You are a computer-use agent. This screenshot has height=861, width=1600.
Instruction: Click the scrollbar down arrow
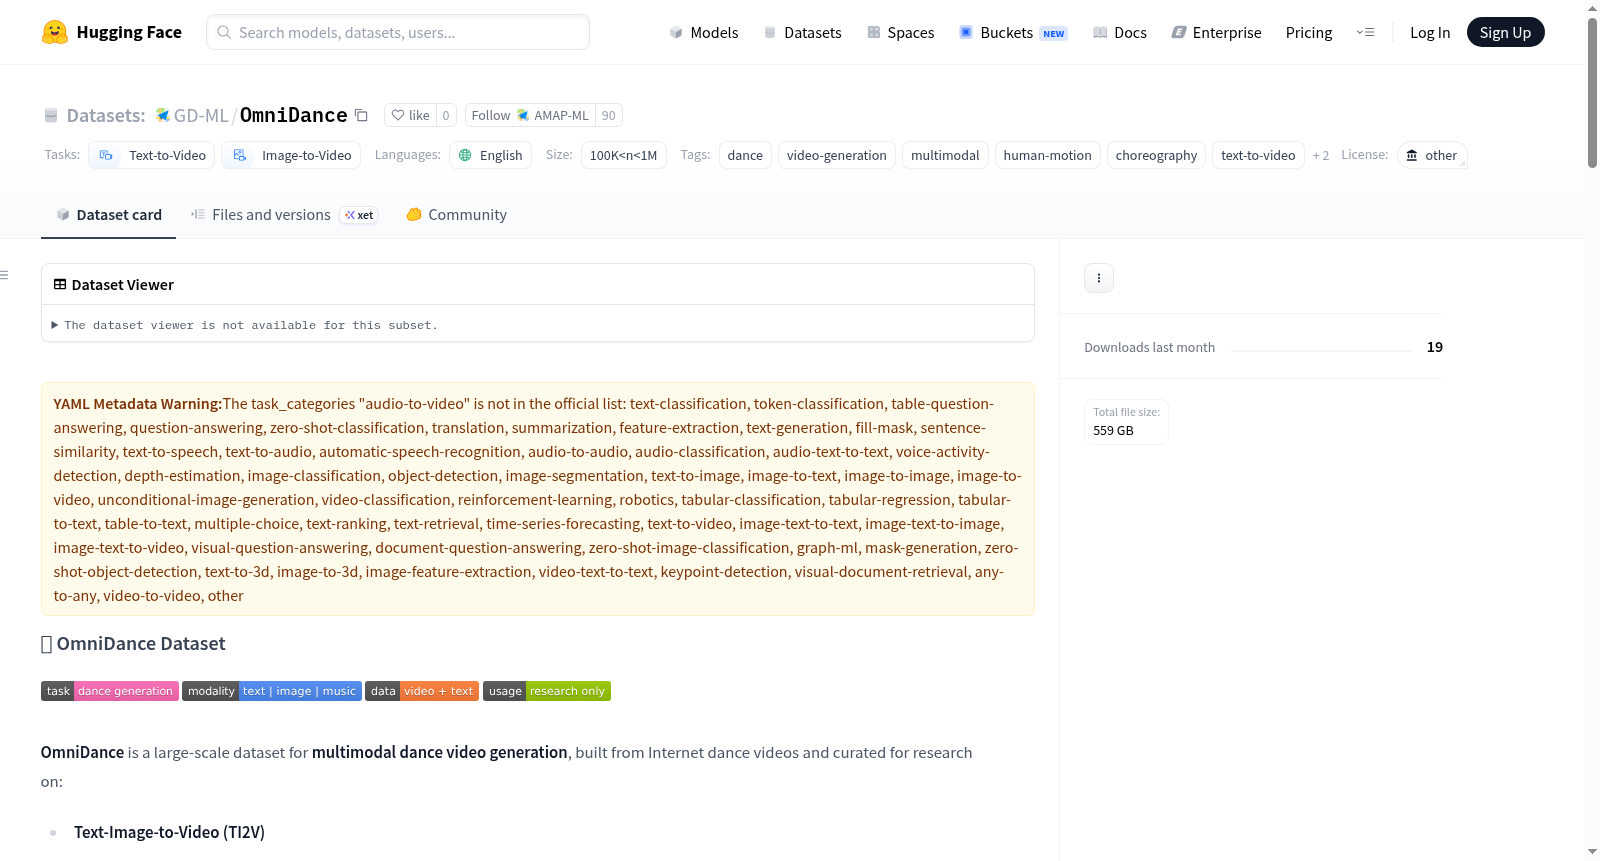[x=1592, y=852]
